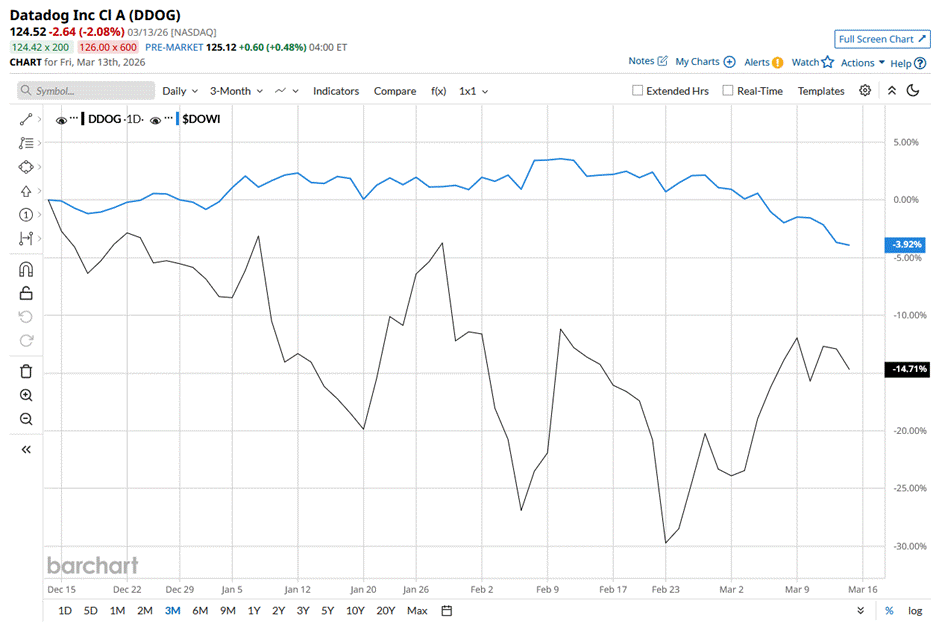Open the Daily frequency dropdown

pyautogui.click(x=180, y=91)
